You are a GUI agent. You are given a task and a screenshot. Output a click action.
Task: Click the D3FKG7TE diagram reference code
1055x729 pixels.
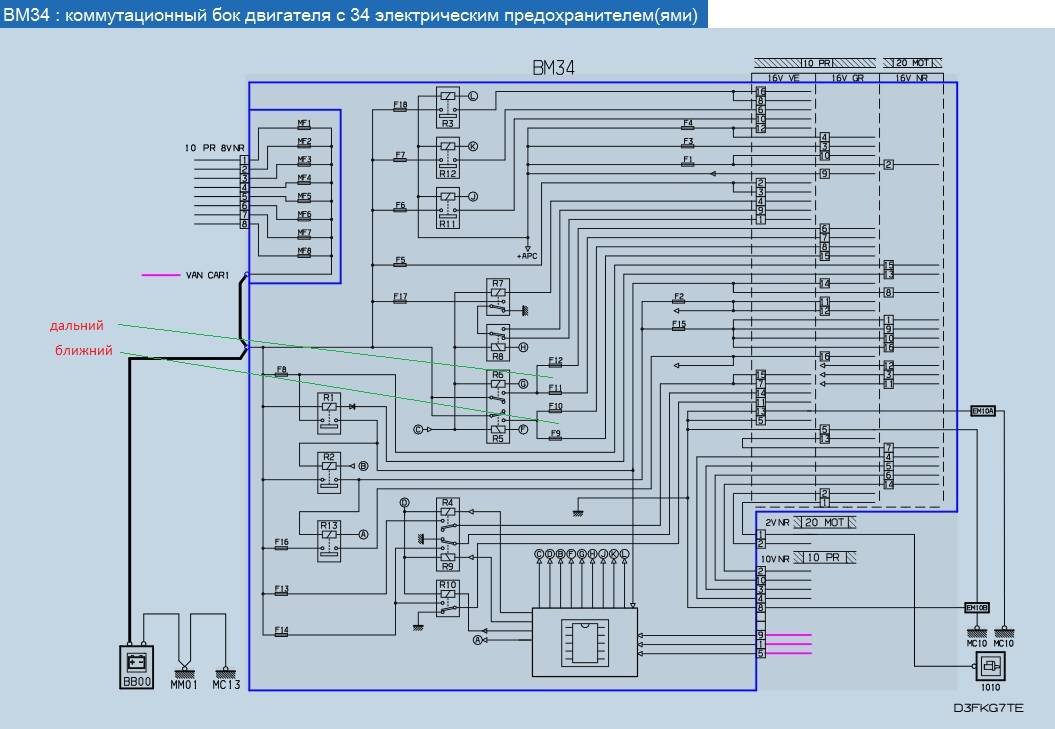988,709
